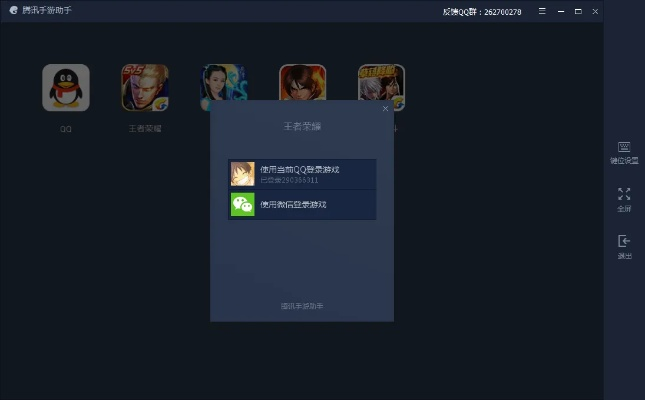The height and width of the screenshot is (400, 645).
Task: Open the fighter game icon with flames
Action: (302, 82)
